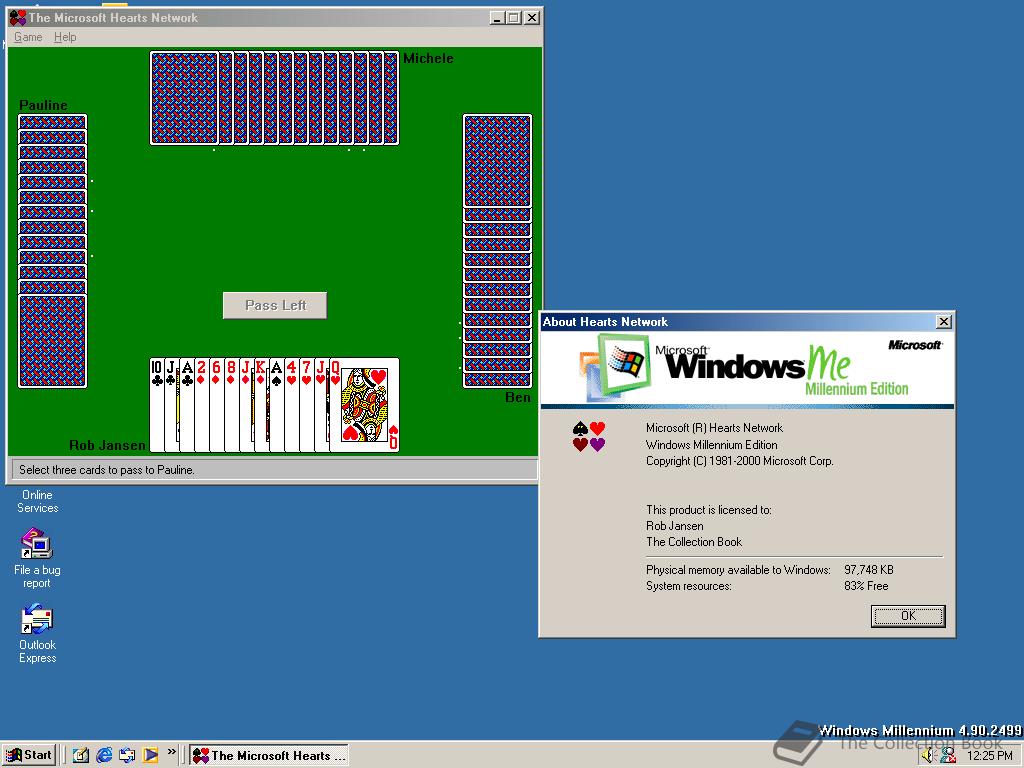Screen dimensions: 1024x768
Task: Click Ben's face-down card stack
Action: click(x=498, y=251)
